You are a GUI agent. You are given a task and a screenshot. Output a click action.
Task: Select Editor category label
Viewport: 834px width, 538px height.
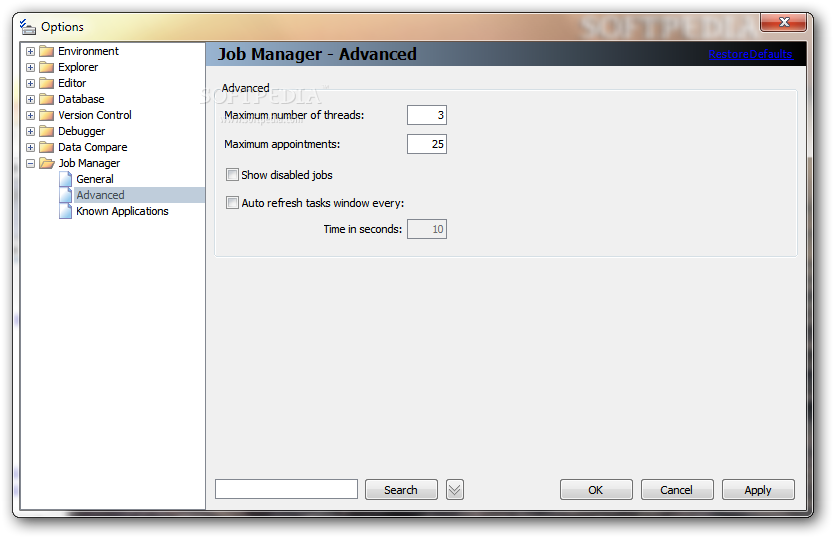point(72,84)
